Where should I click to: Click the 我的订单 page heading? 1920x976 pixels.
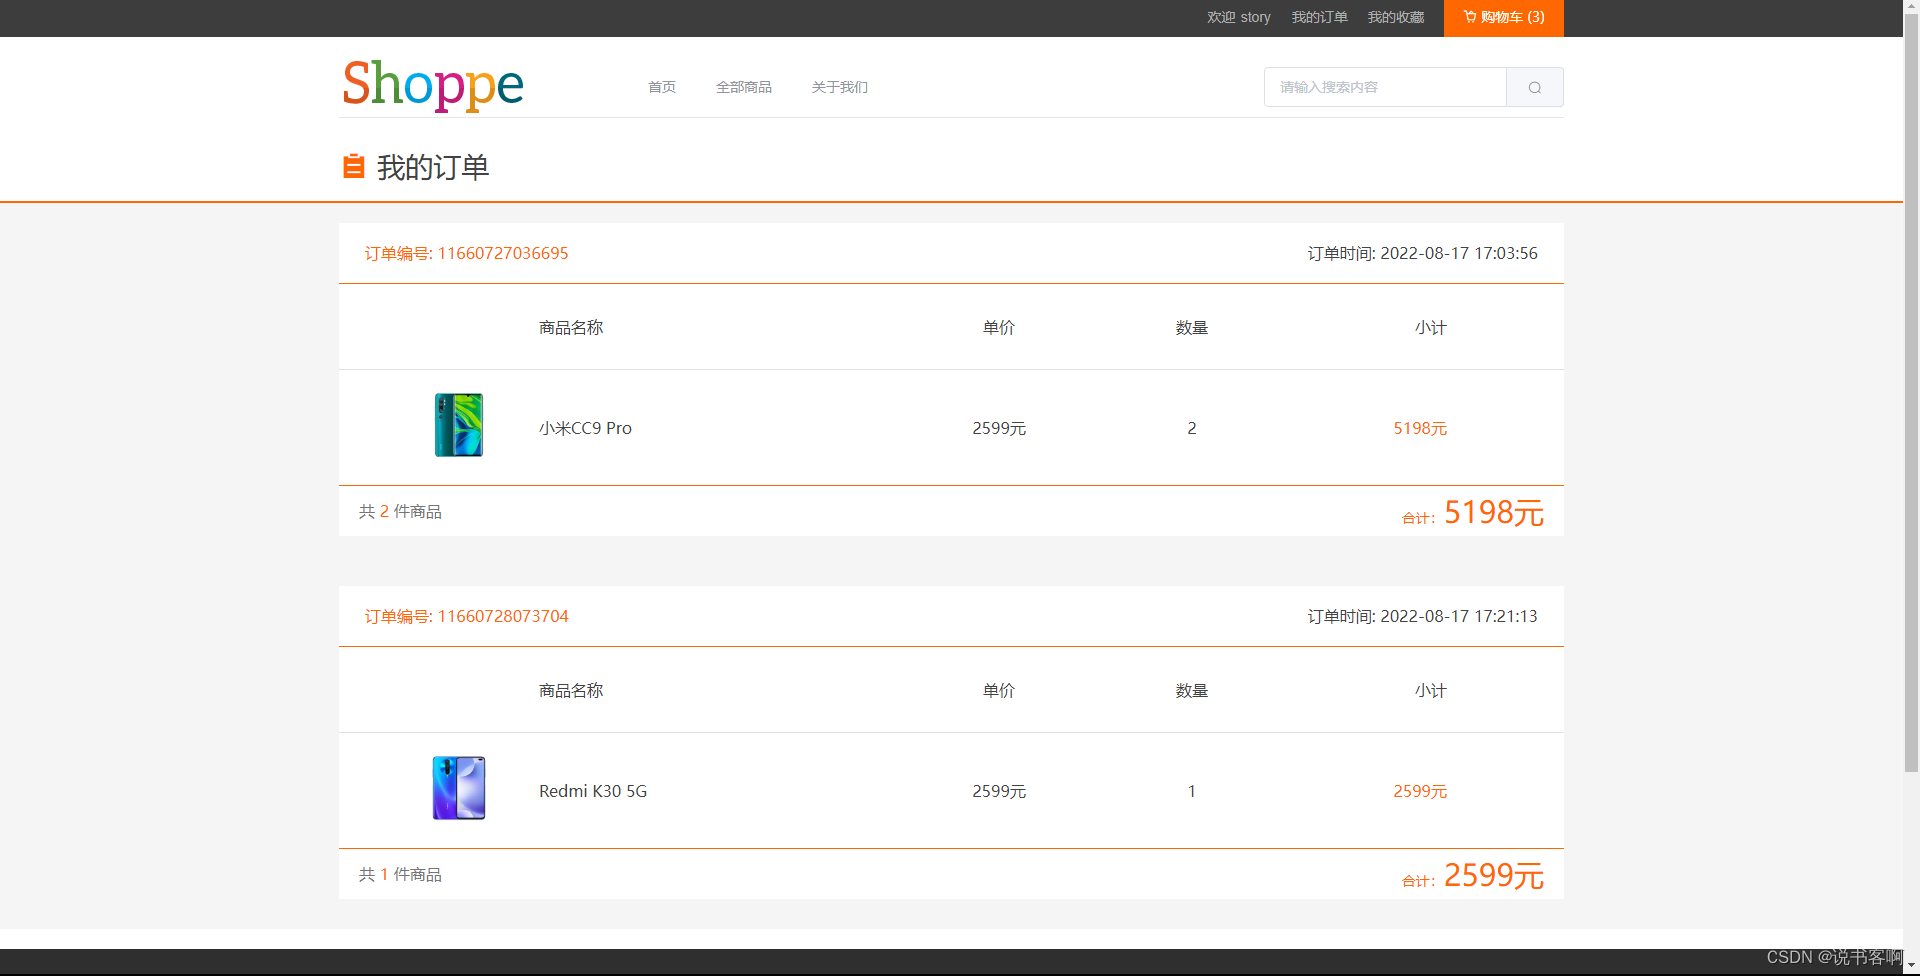(x=433, y=167)
